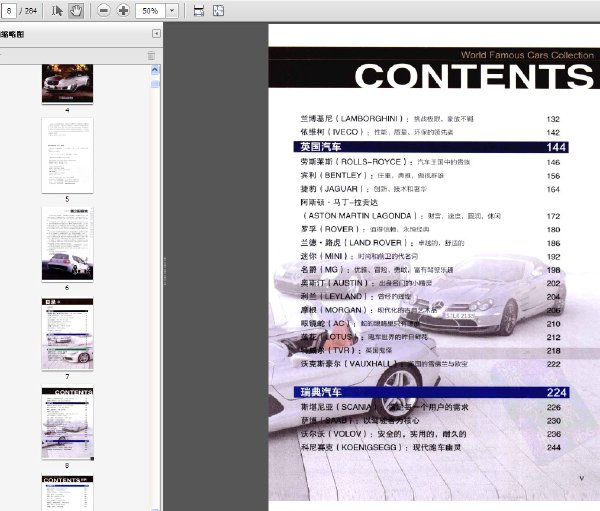Screen dimensions: 600x511
Task: Click page number 144 in heading bar
Action: click(556, 147)
